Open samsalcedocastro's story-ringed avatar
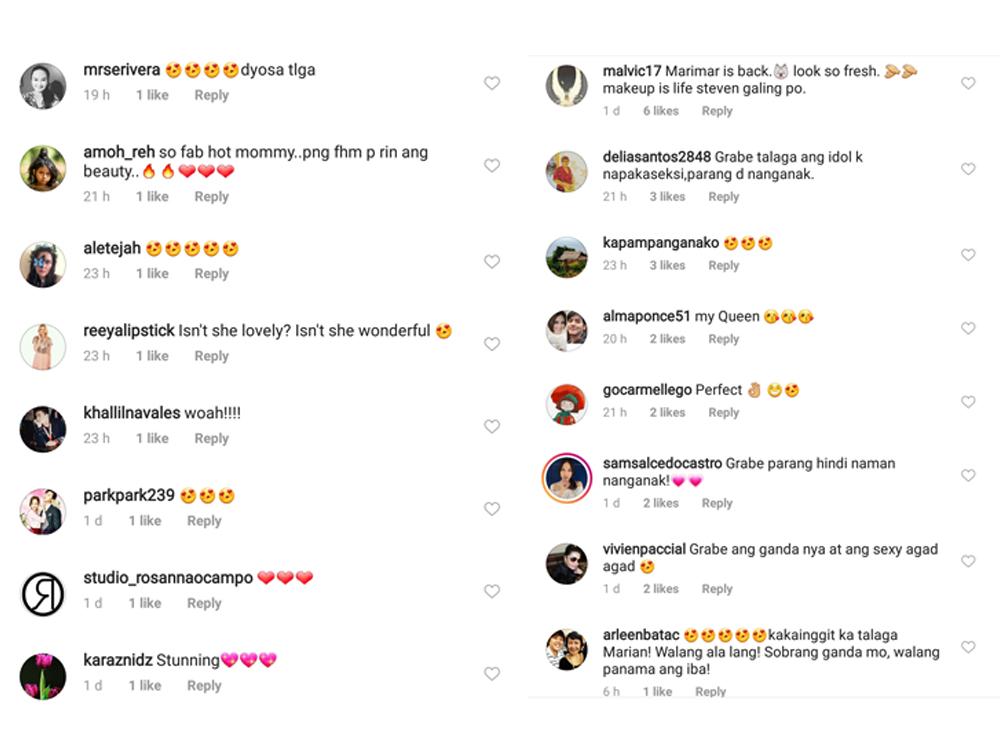 tap(567, 477)
